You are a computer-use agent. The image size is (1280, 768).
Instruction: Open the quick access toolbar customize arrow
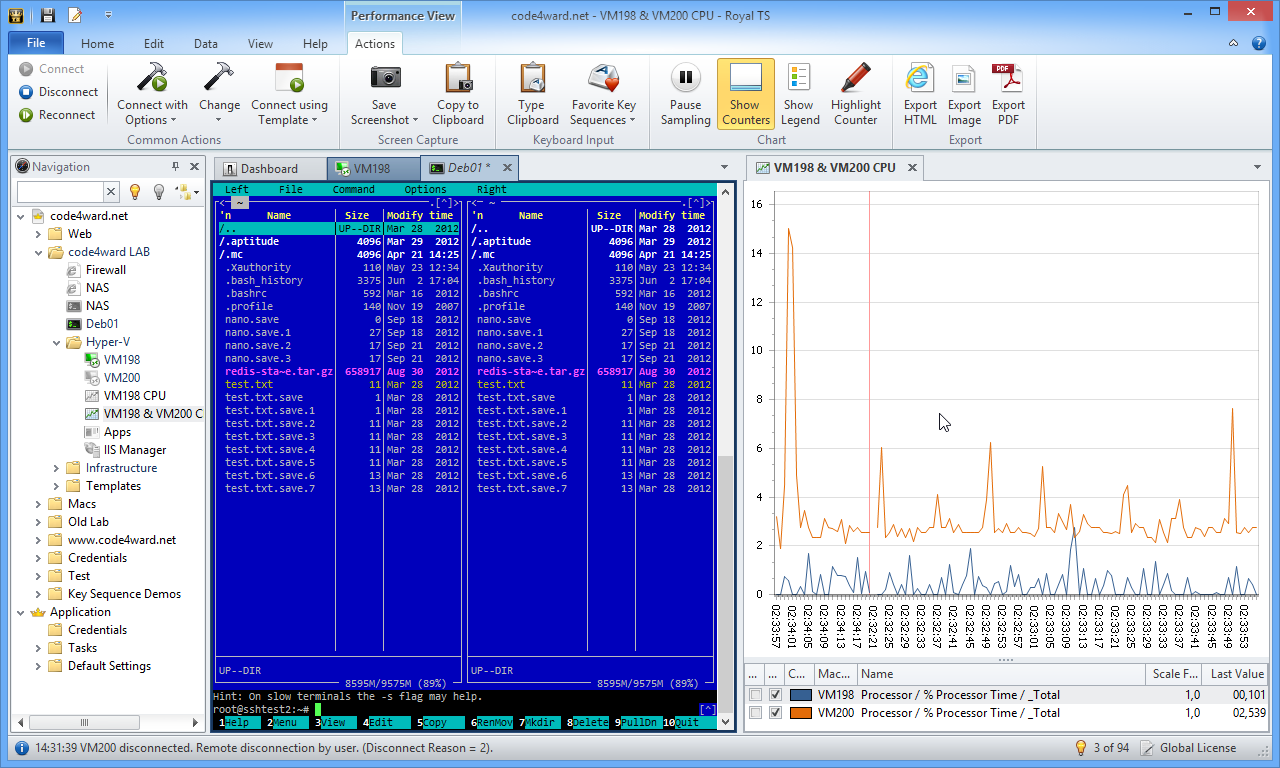108,15
